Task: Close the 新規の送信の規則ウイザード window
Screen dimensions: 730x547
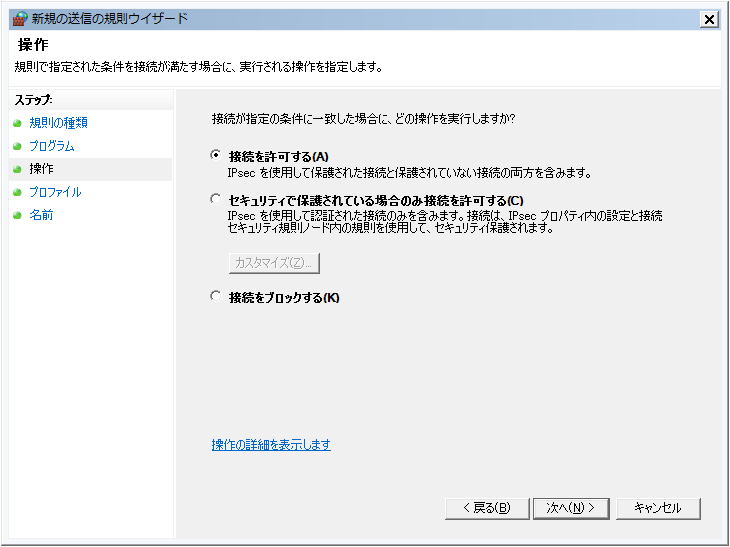Action: [709, 20]
